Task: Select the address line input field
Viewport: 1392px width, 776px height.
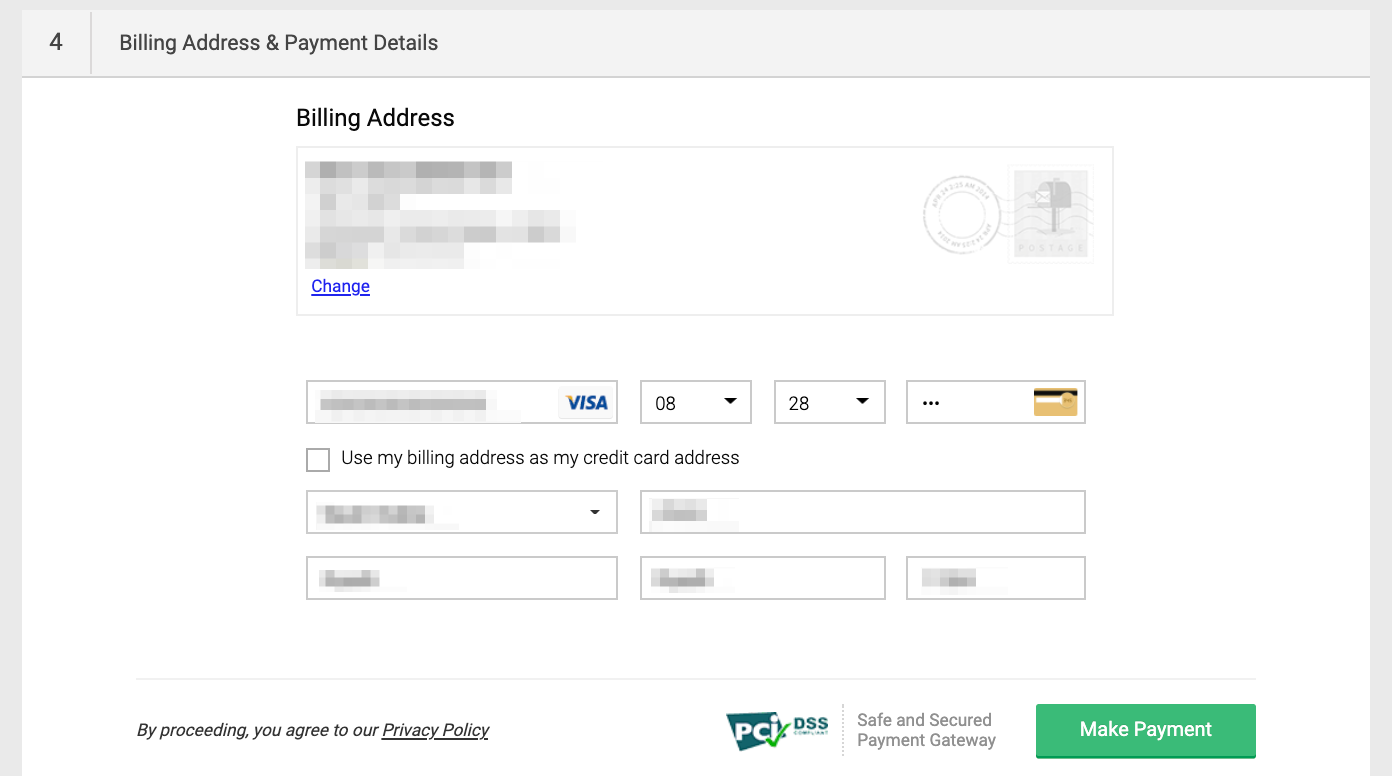Action: [862, 512]
